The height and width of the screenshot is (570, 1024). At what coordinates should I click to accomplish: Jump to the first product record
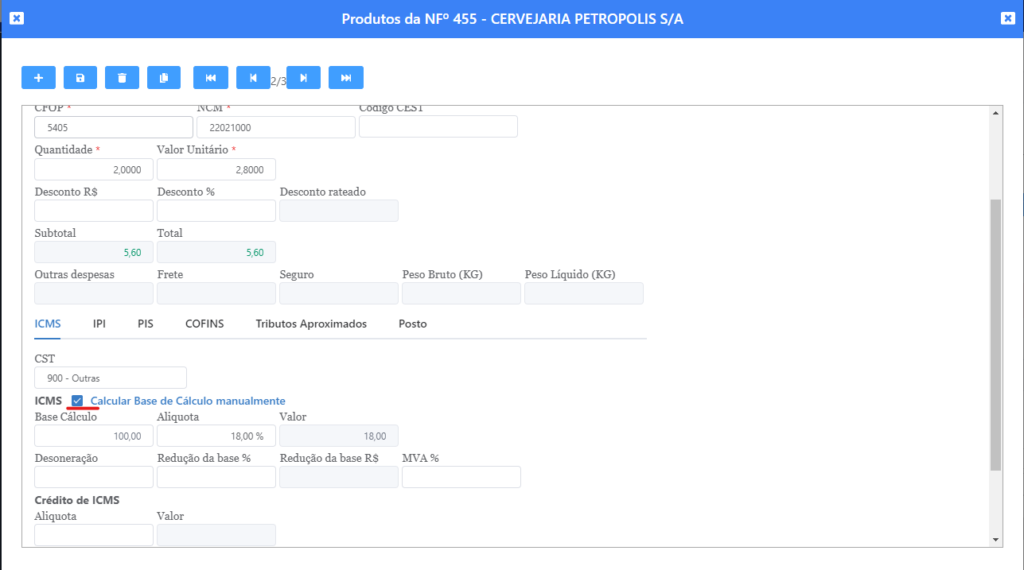(x=210, y=78)
